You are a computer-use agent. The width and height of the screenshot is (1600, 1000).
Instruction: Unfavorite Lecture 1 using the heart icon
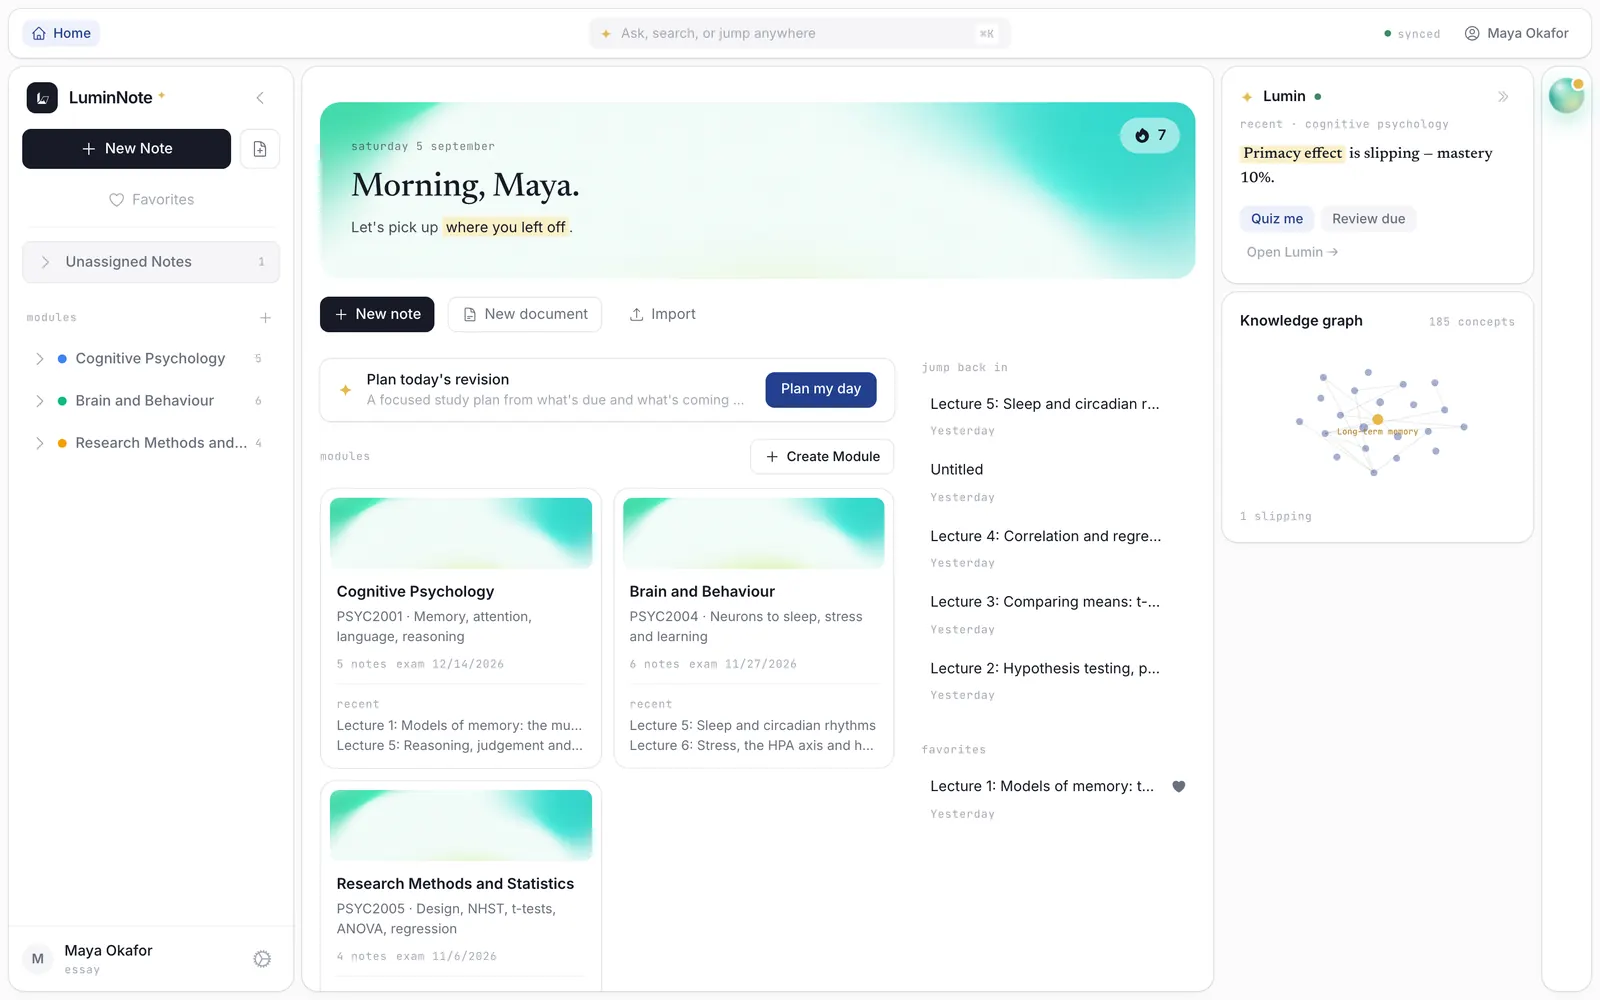pyautogui.click(x=1179, y=787)
